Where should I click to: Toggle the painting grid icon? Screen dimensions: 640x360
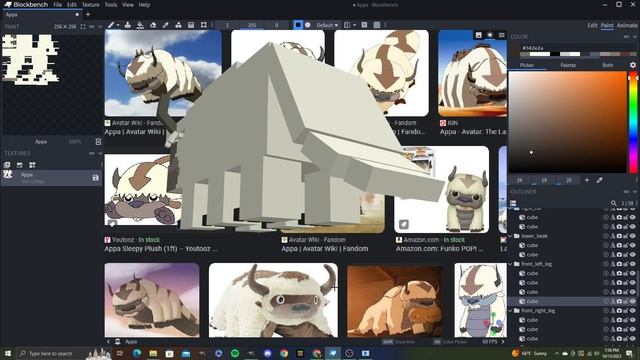click(x=377, y=25)
